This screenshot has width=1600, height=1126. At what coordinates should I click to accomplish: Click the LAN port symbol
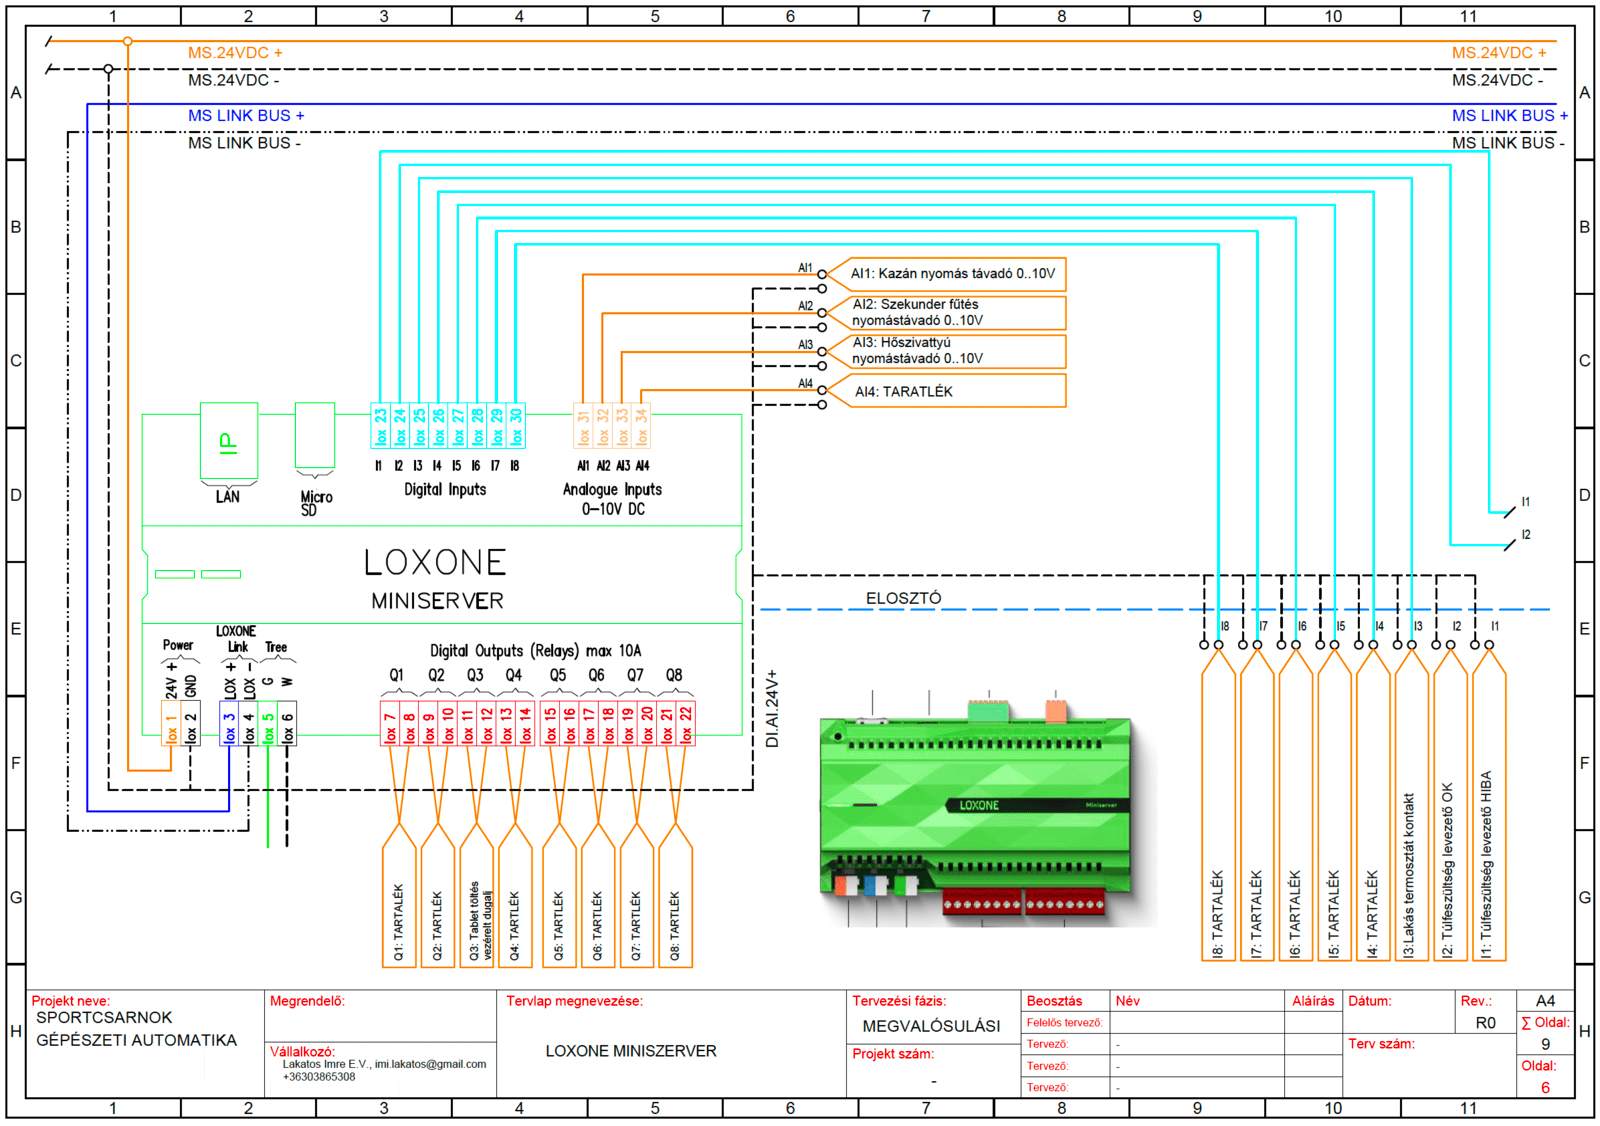(x=229, y=441)
